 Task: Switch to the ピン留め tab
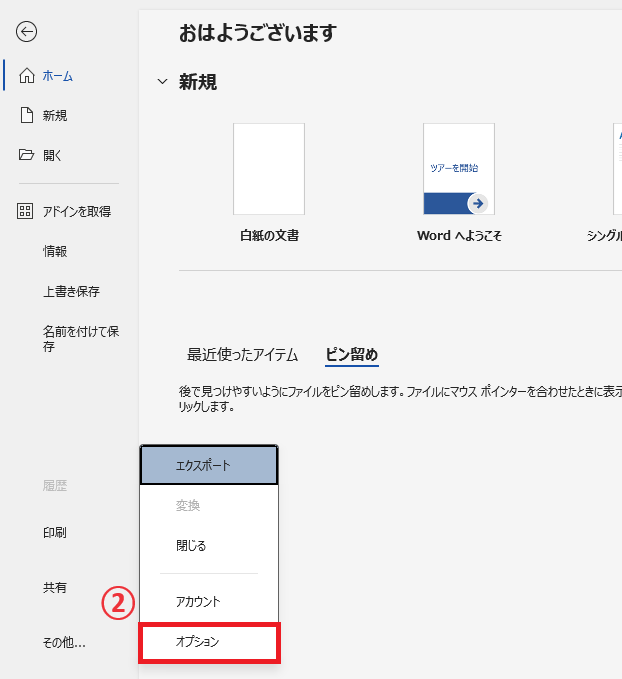(352, 355)
